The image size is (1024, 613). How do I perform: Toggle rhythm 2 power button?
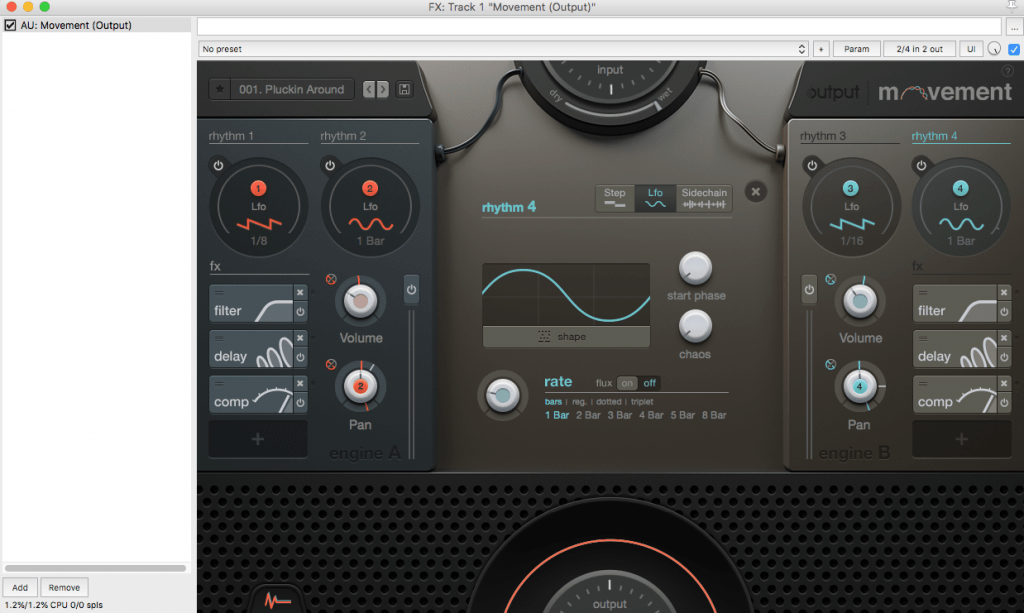[x=330, y=165]
